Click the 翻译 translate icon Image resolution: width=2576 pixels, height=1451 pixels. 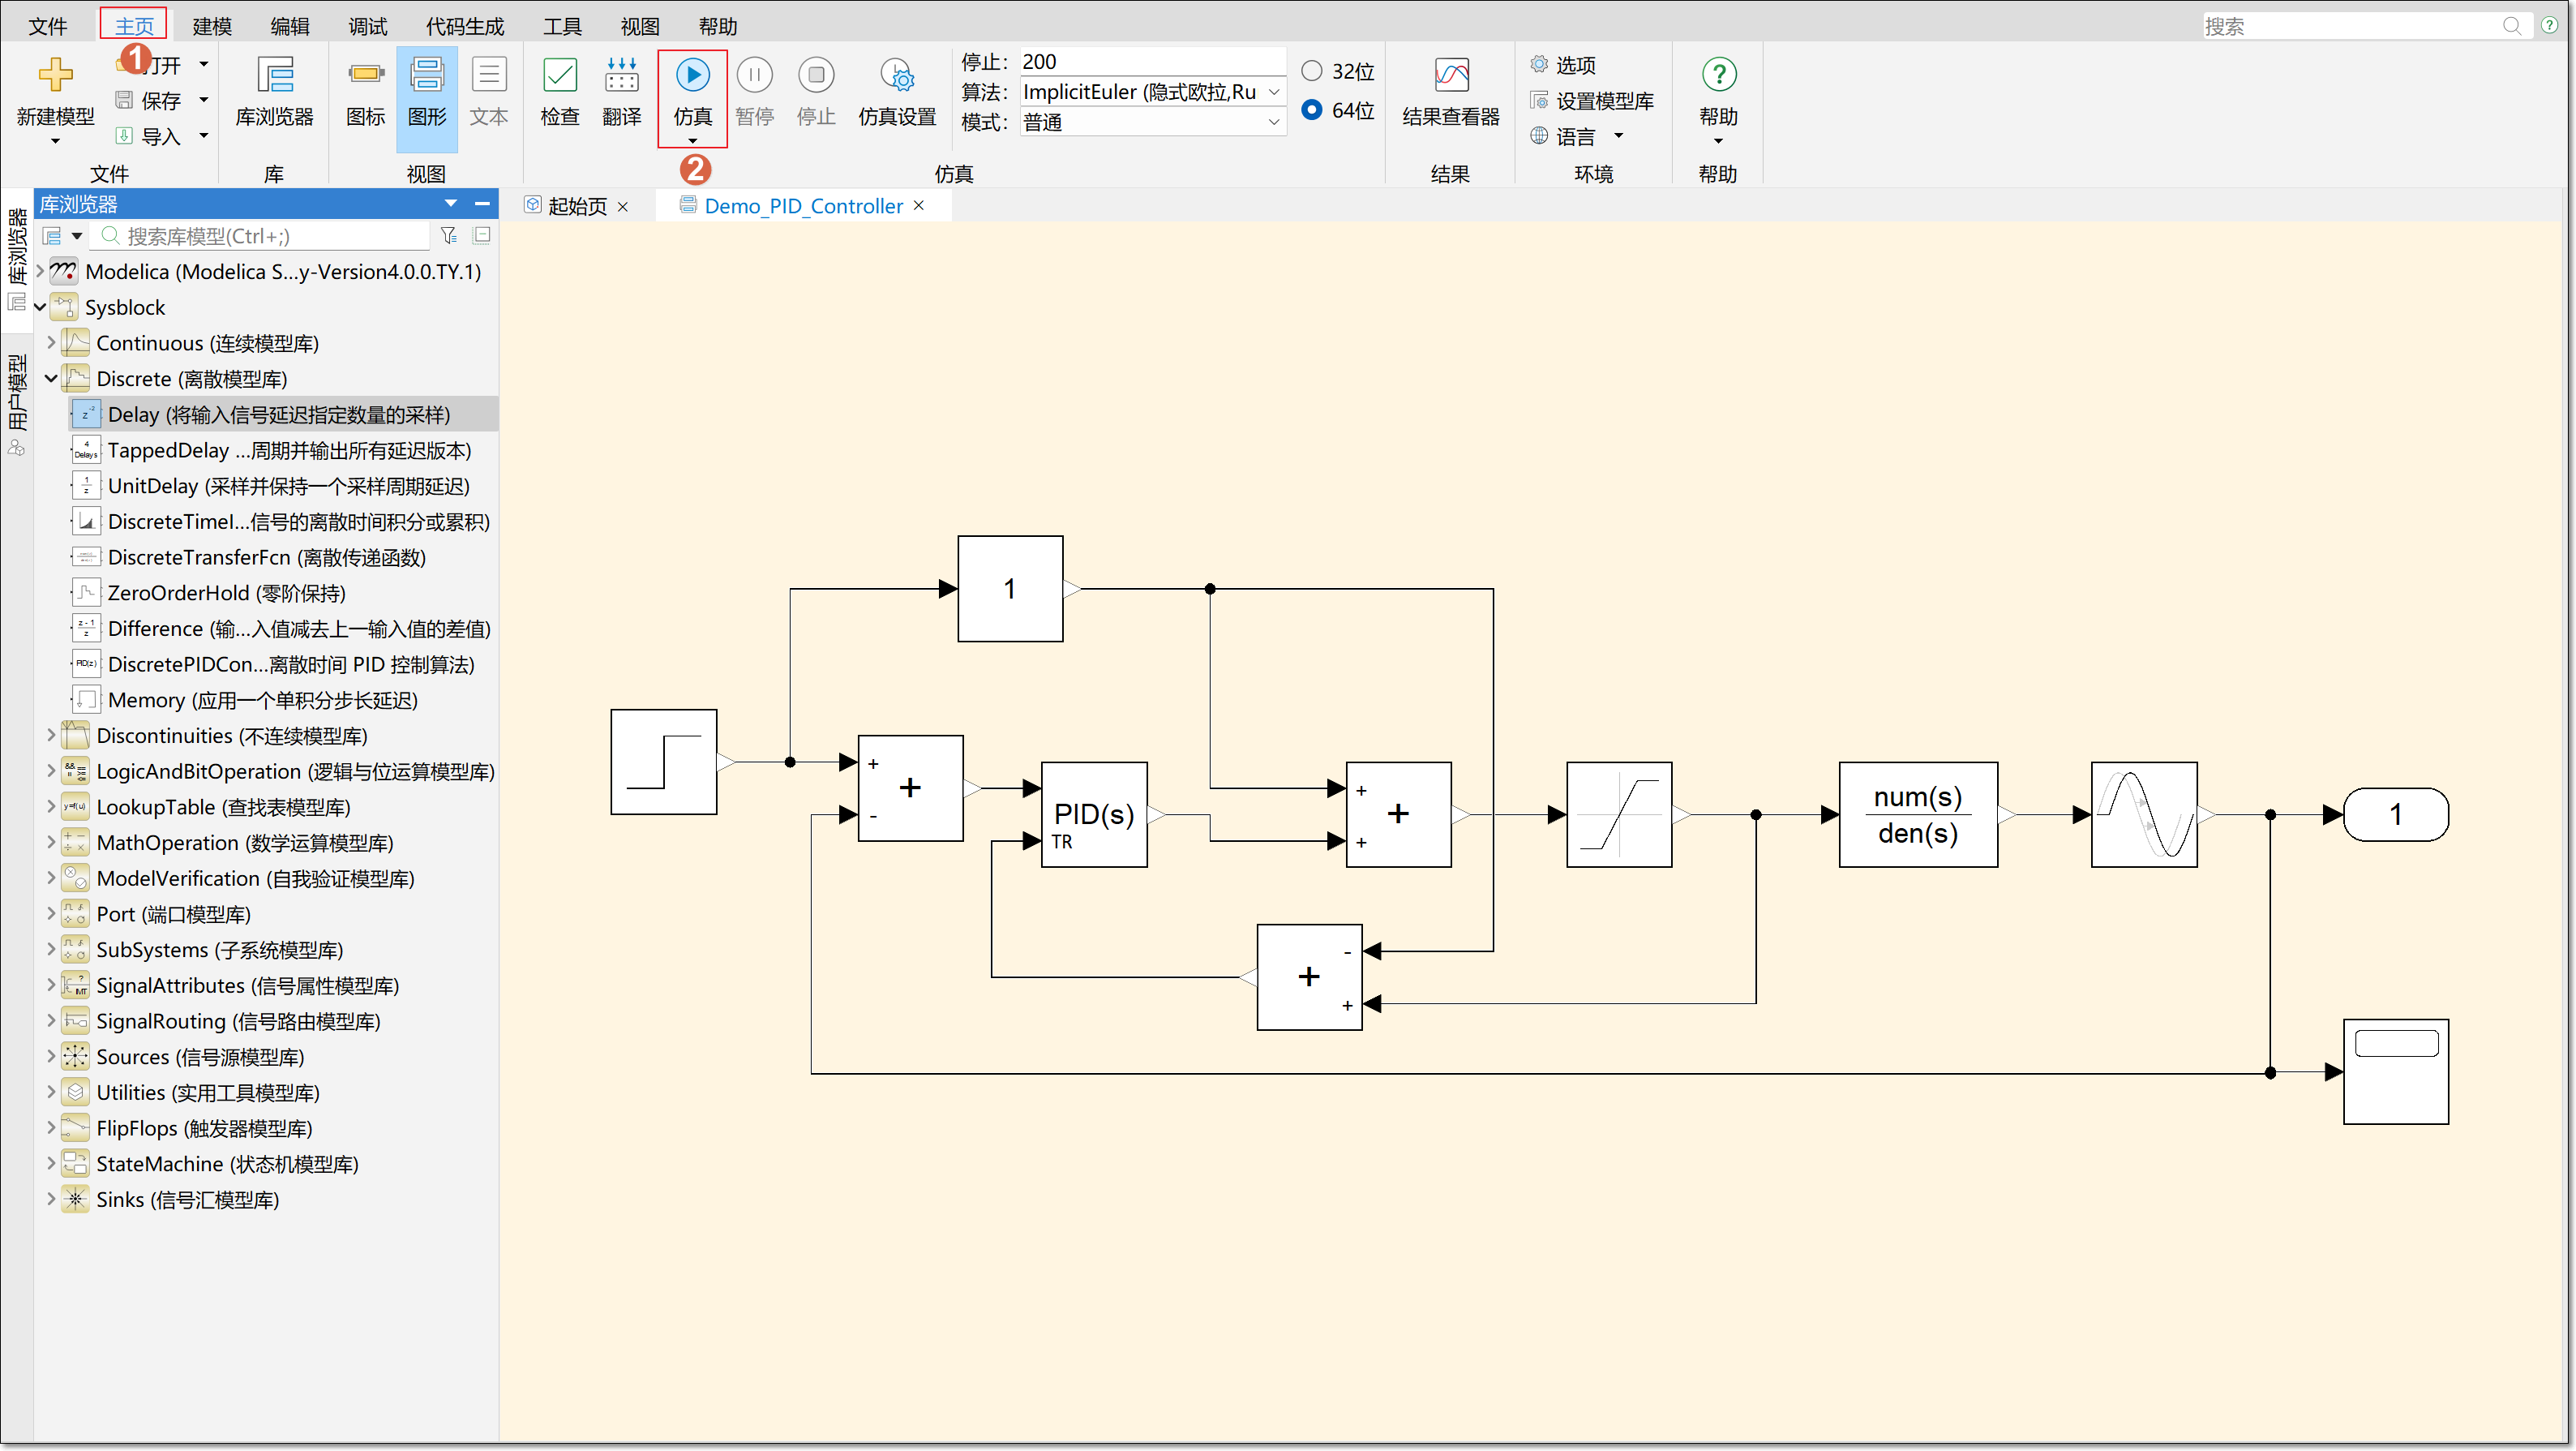tap(621, 75)
